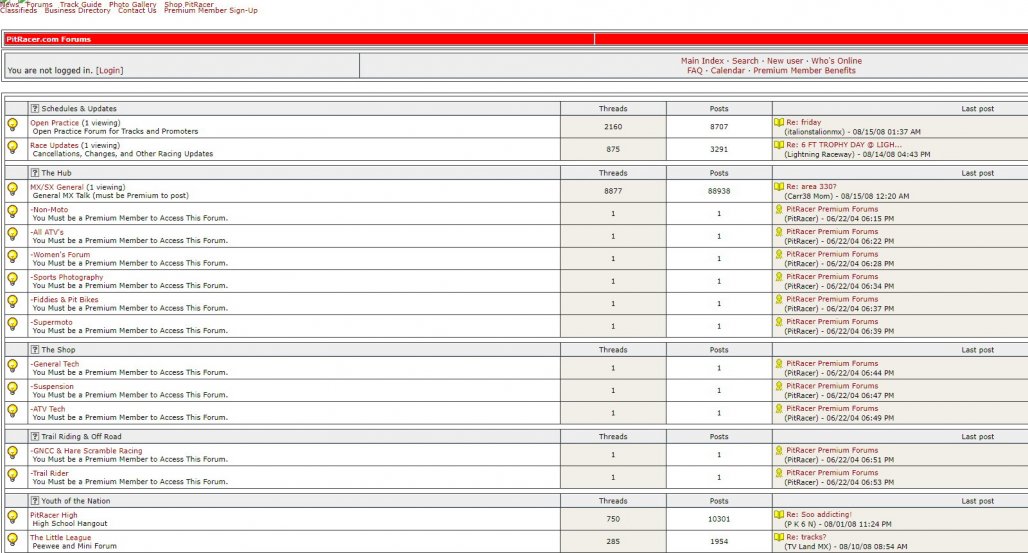Screen dimensions: 1028x553
Task: Open the Race Updates forum
Action: 54,145
